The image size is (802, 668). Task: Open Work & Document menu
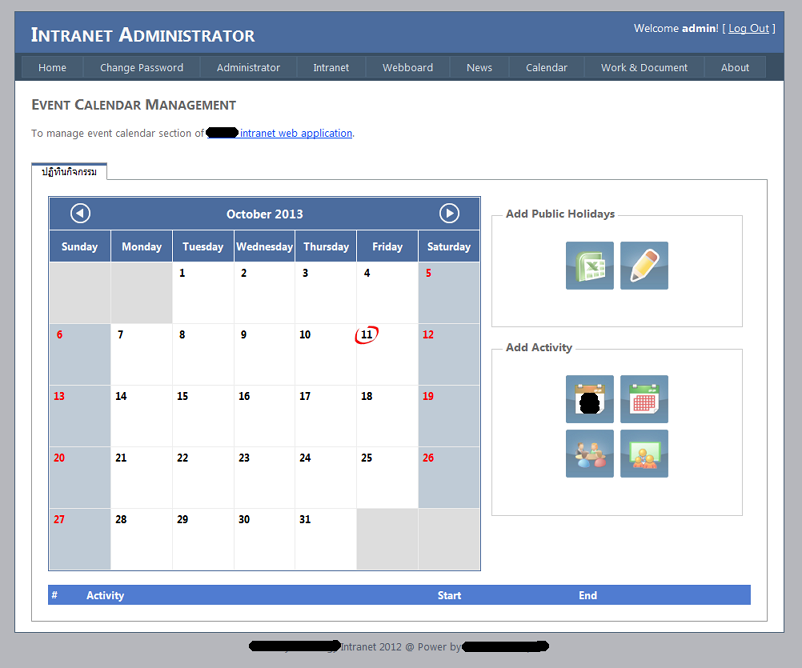tap(644, 68)
